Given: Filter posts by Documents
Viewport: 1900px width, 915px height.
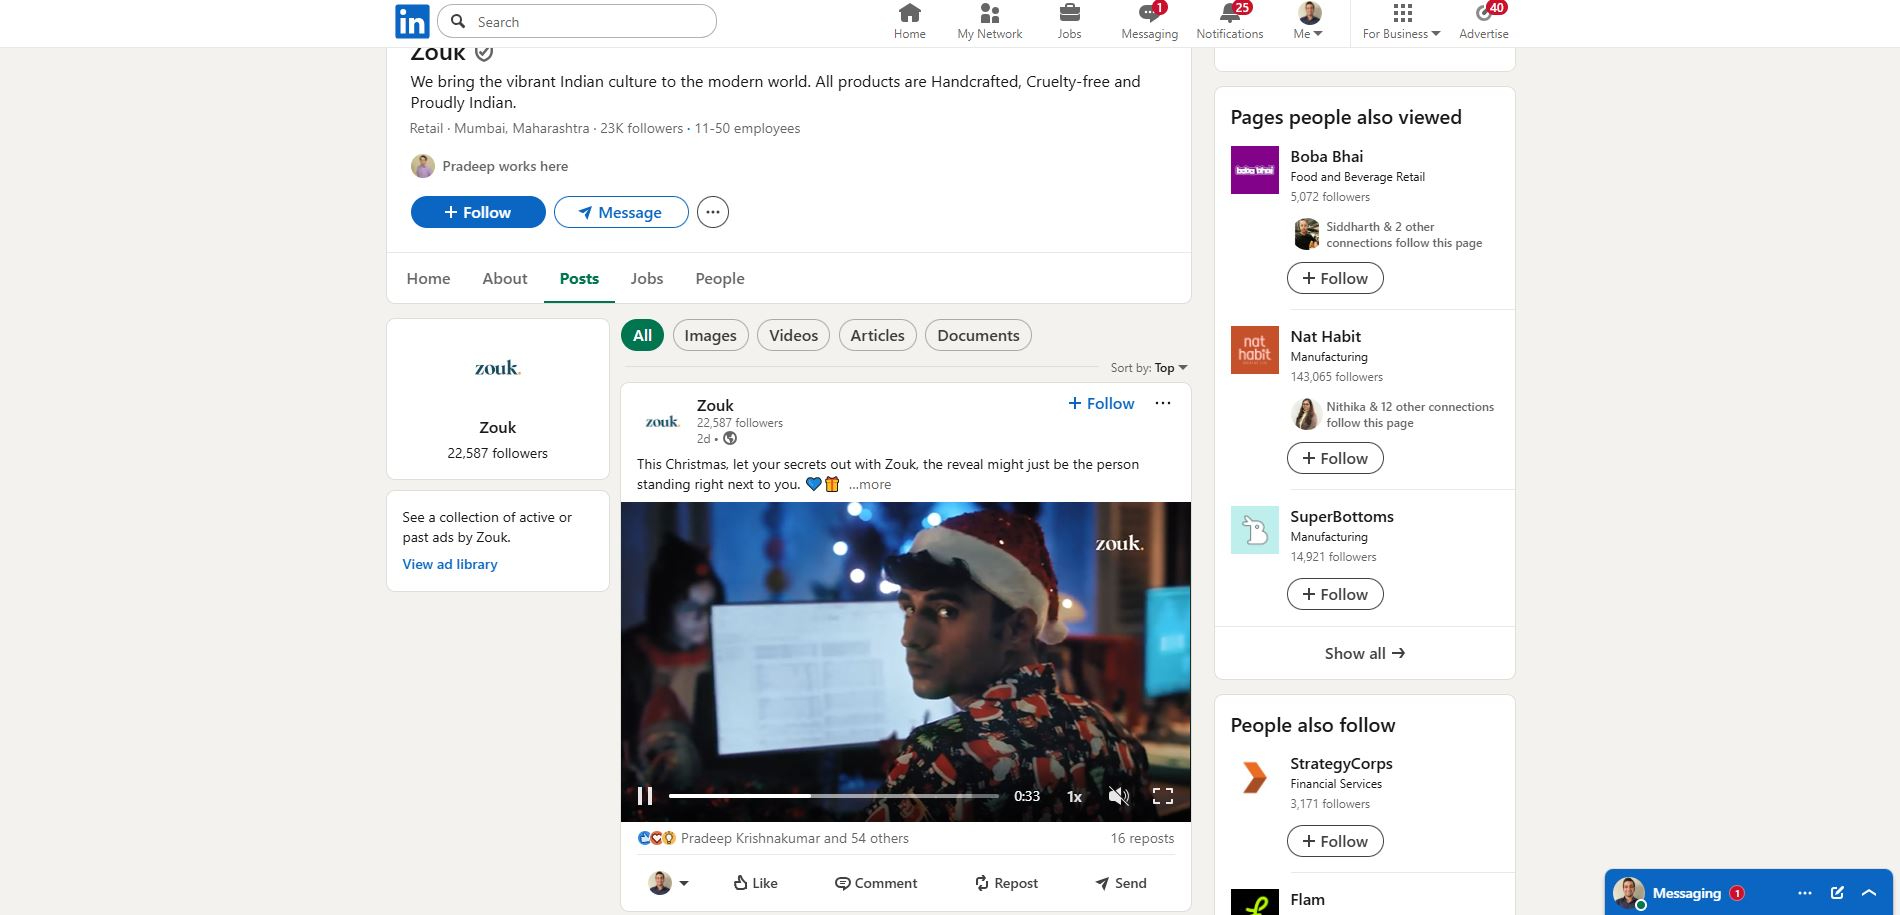Looking at the screenshot, I should coord(978,336).
